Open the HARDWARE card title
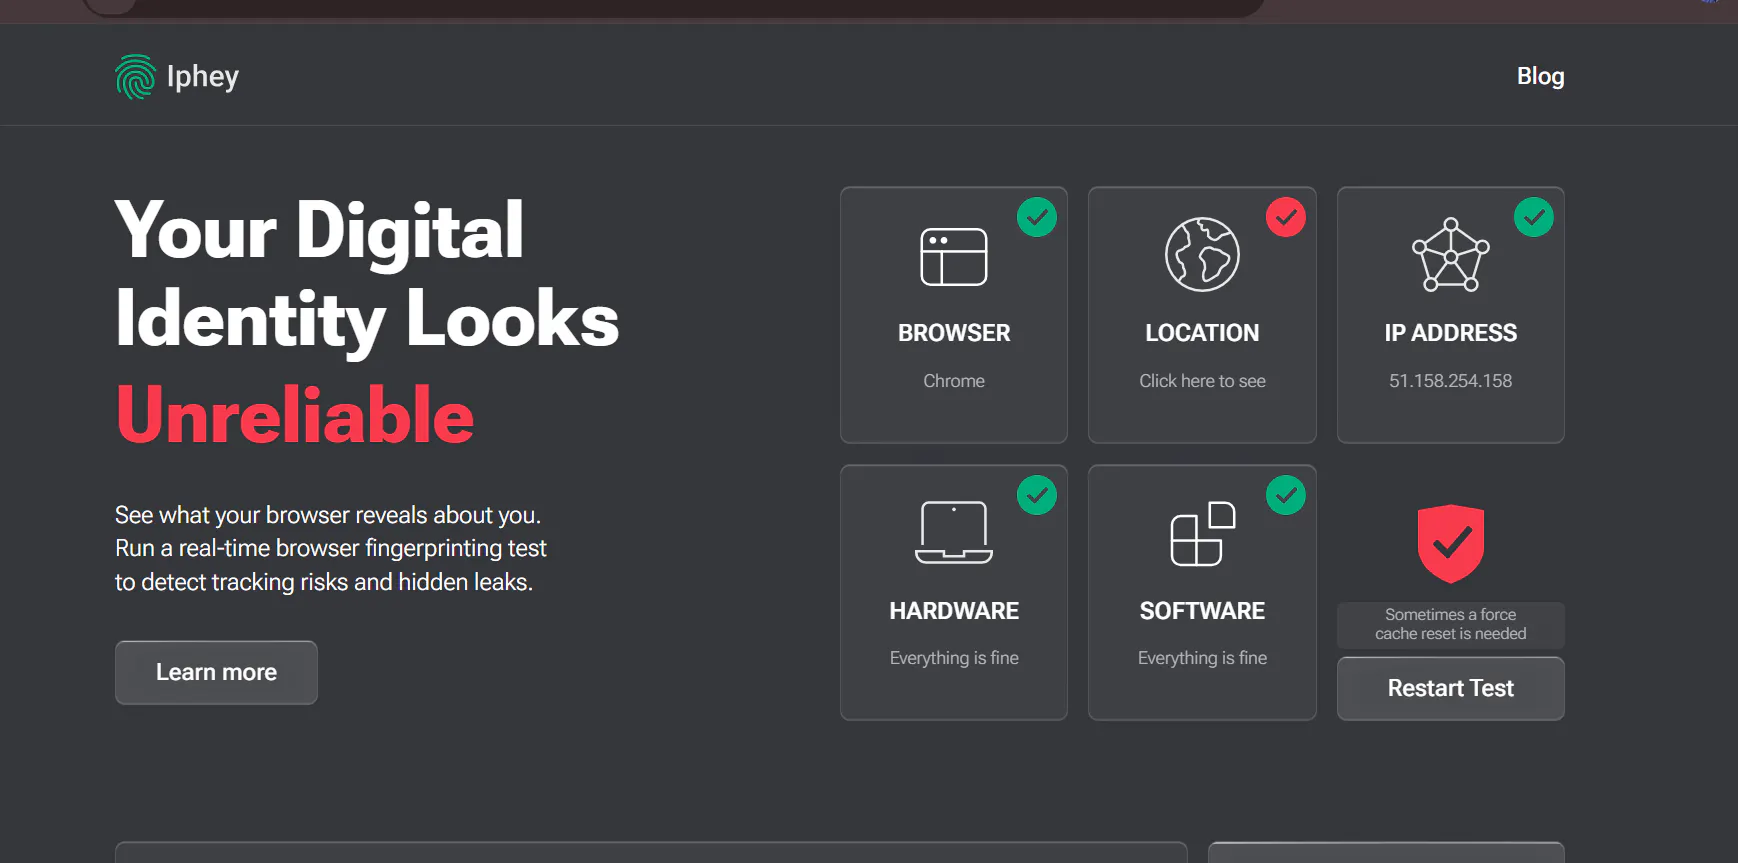 [954, 611]
